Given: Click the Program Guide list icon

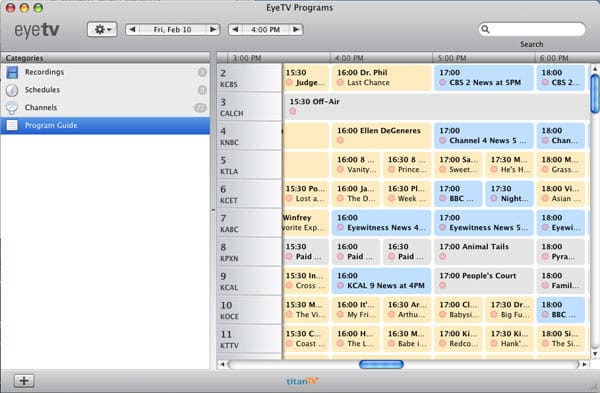Looking at the screenshot, I should 12,125.
